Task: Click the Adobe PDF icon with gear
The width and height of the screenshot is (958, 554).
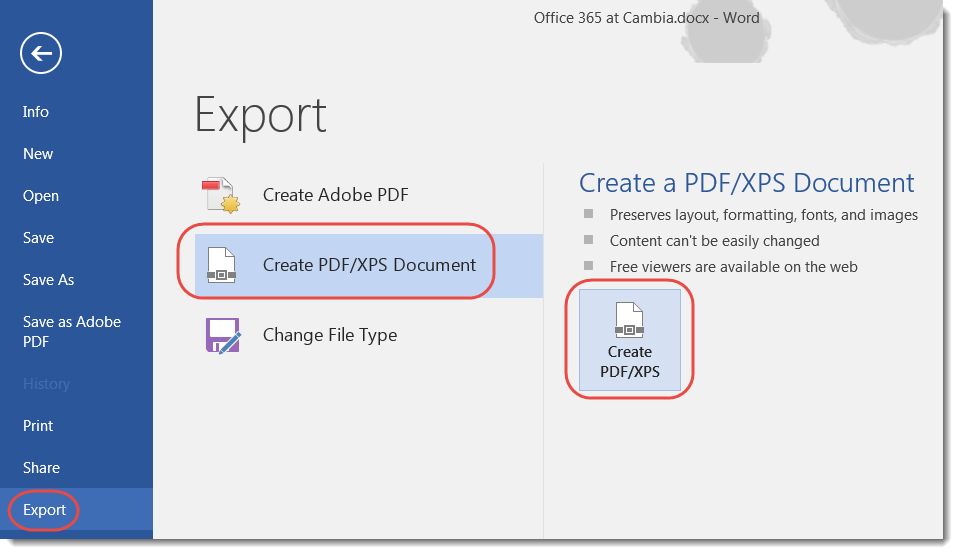Action: coord(221,196)
